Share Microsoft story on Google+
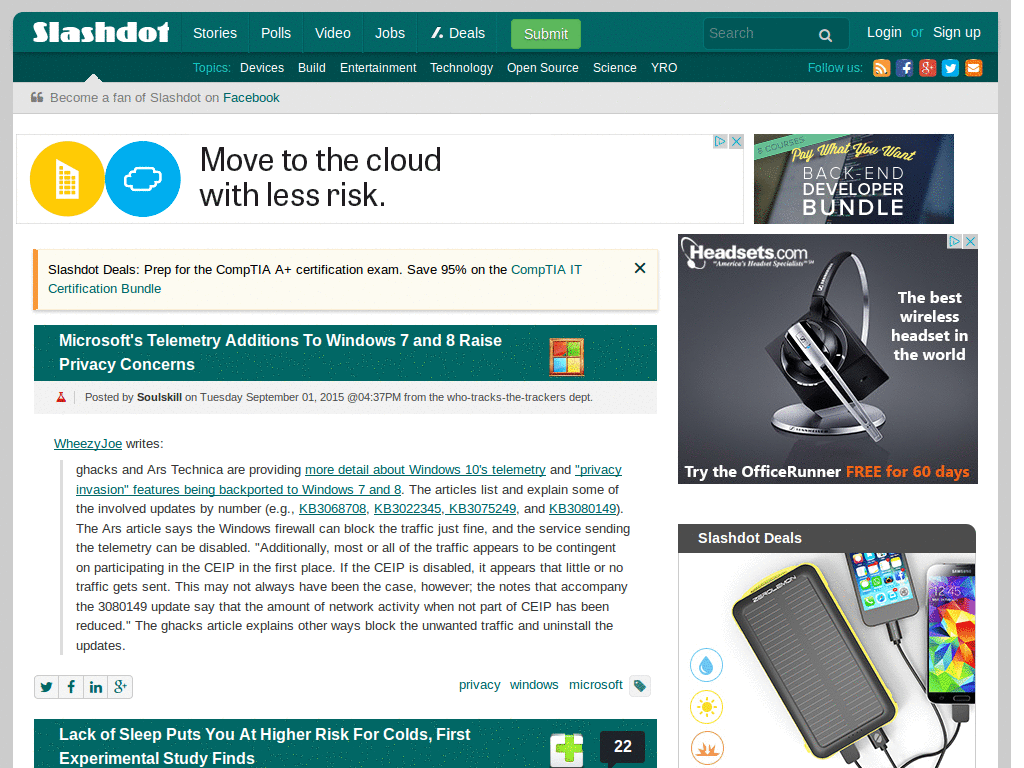 pyautogui.click(x=120, y=687)
